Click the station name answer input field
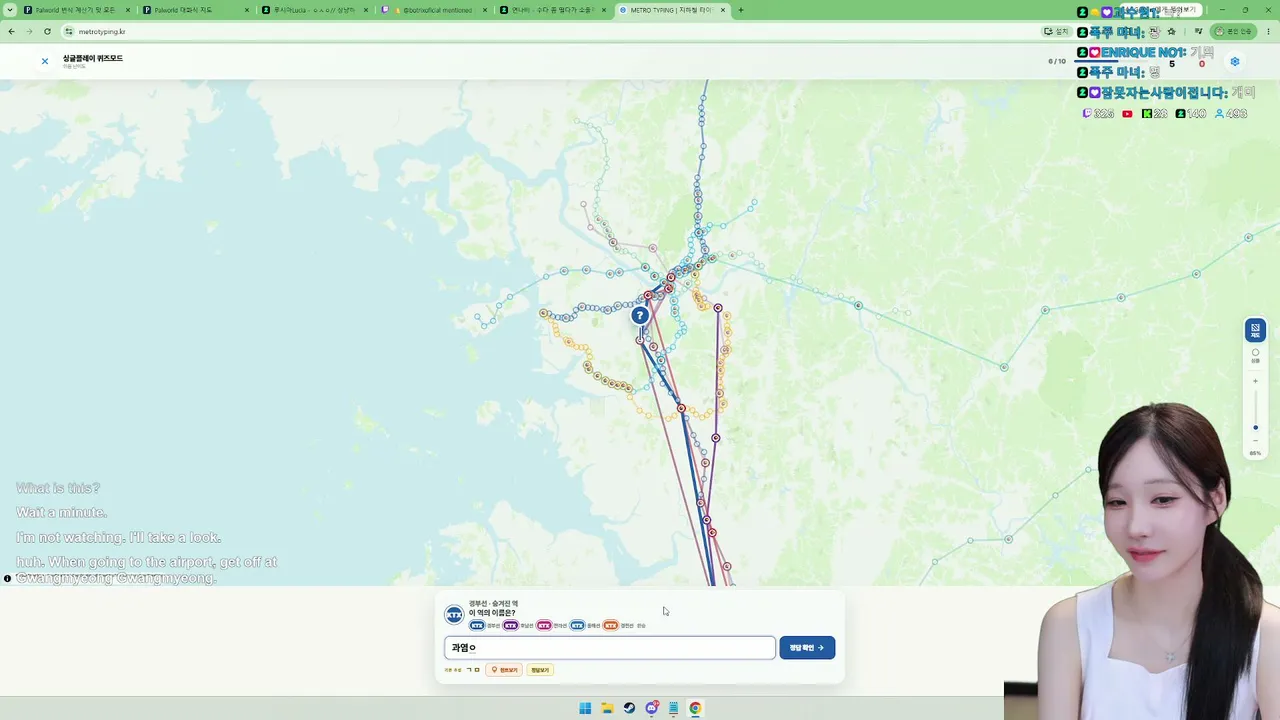Image resolution: width=1280 pixels, height=720 pixels. [610, 648]
